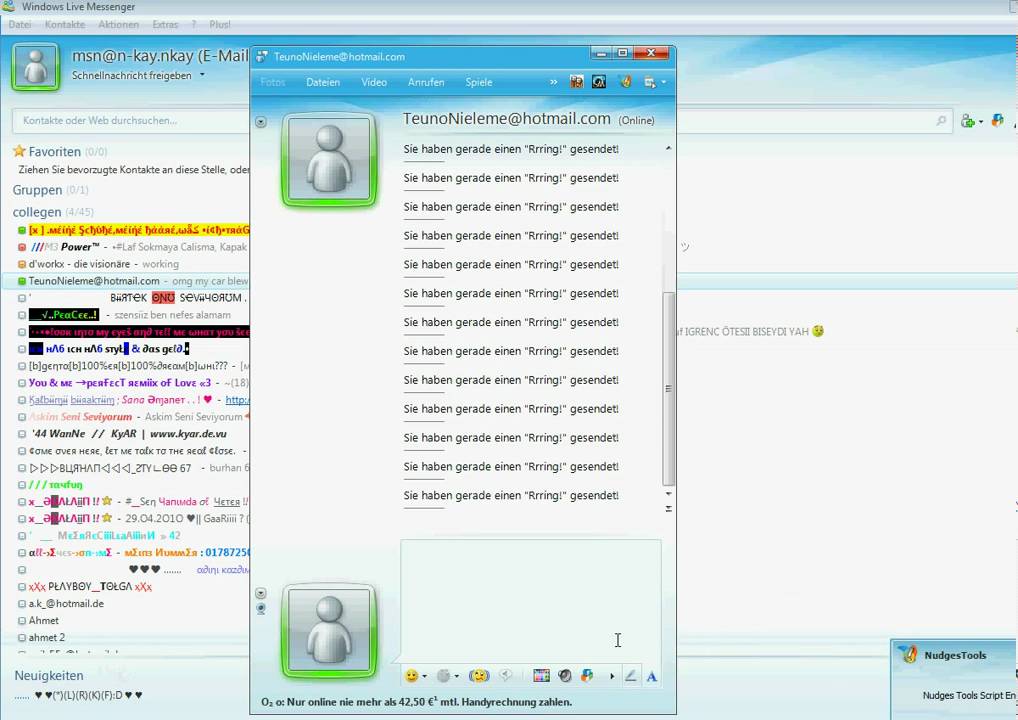Click the magnifier search icon in main window
This screenshot has height=720, width=1018.
tap(941, 121)
